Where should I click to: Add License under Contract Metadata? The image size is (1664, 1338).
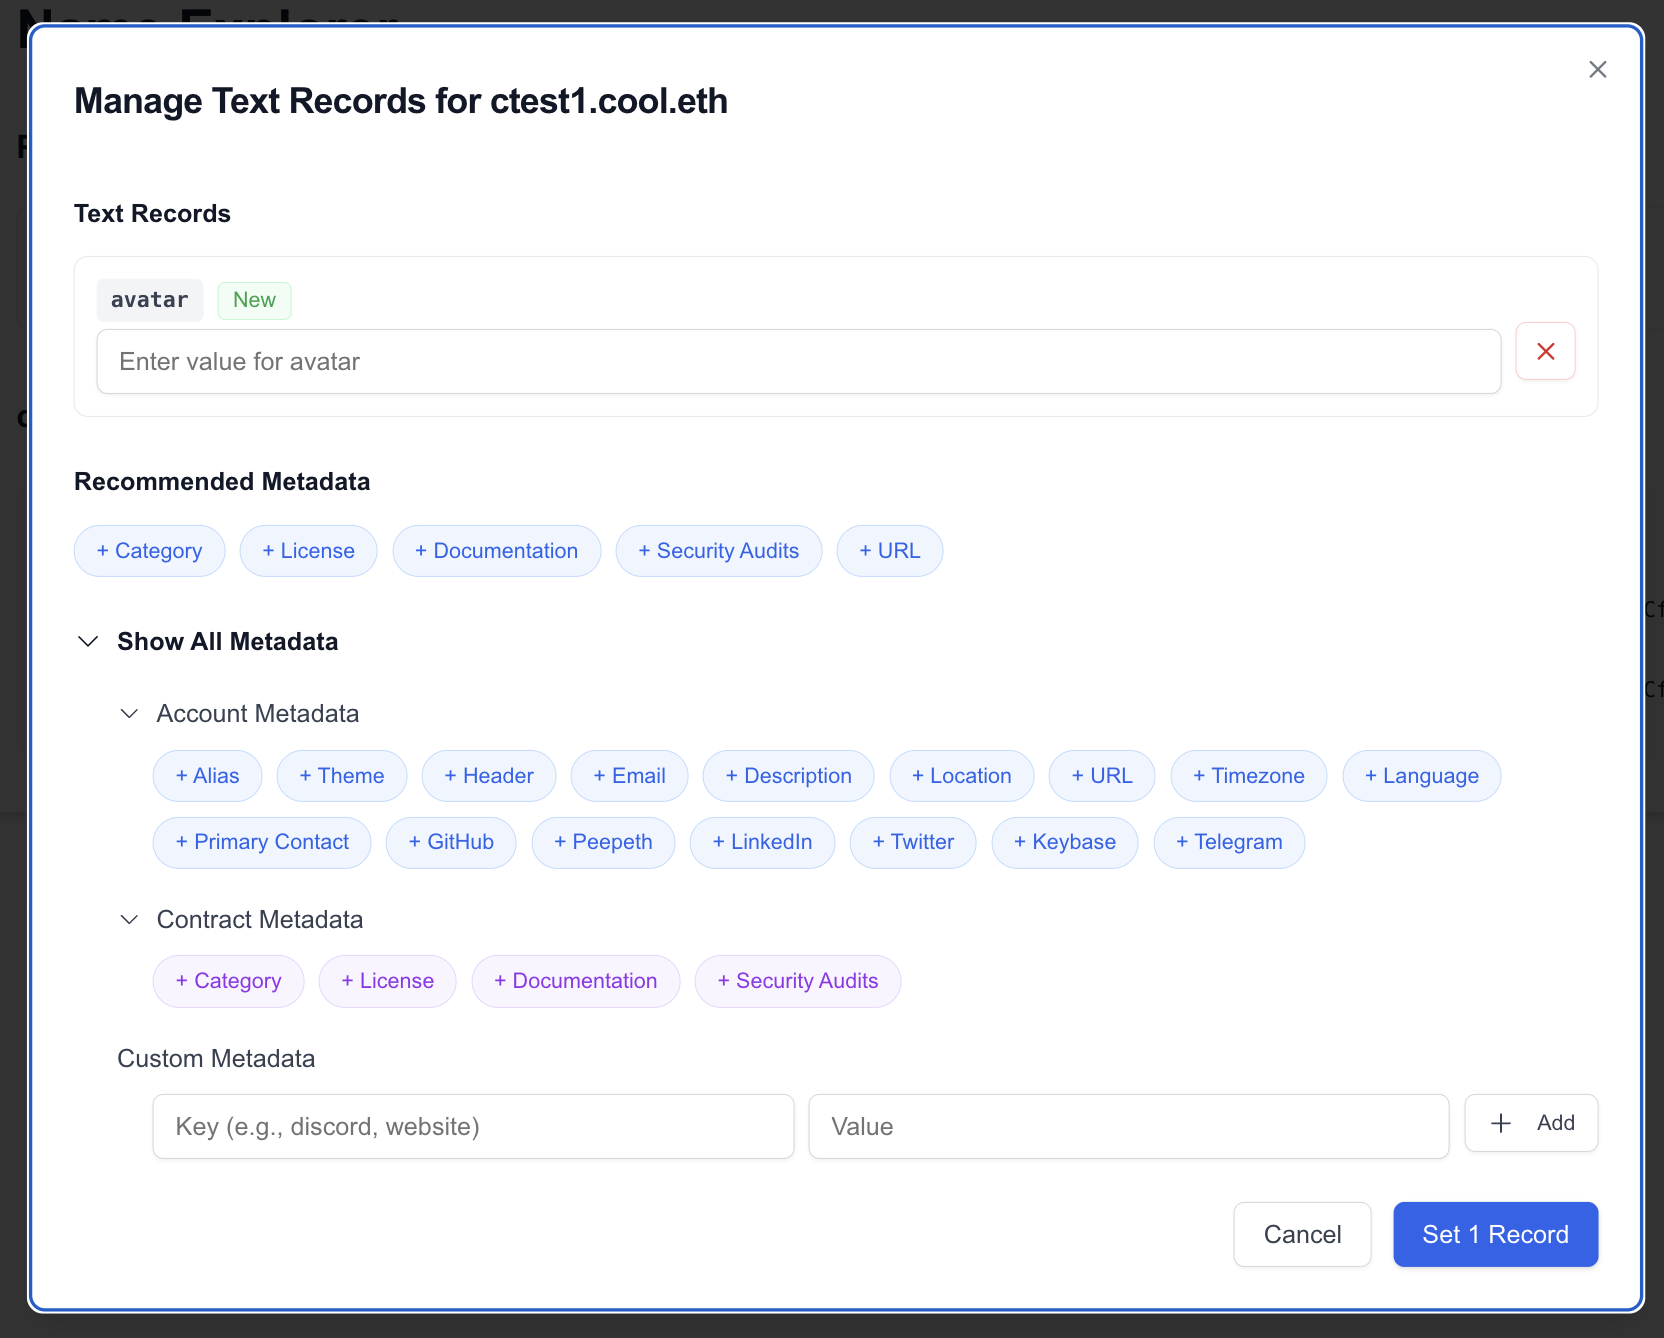387,981
